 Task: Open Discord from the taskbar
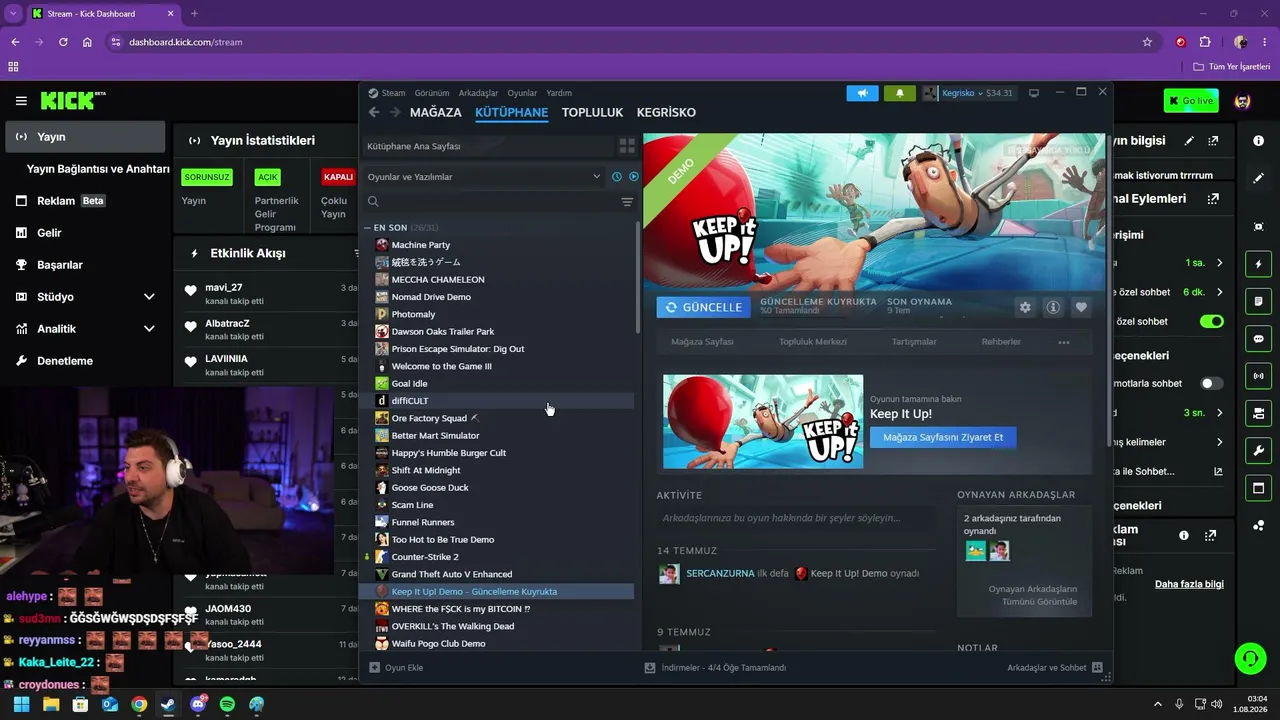[x=198, y=704]
